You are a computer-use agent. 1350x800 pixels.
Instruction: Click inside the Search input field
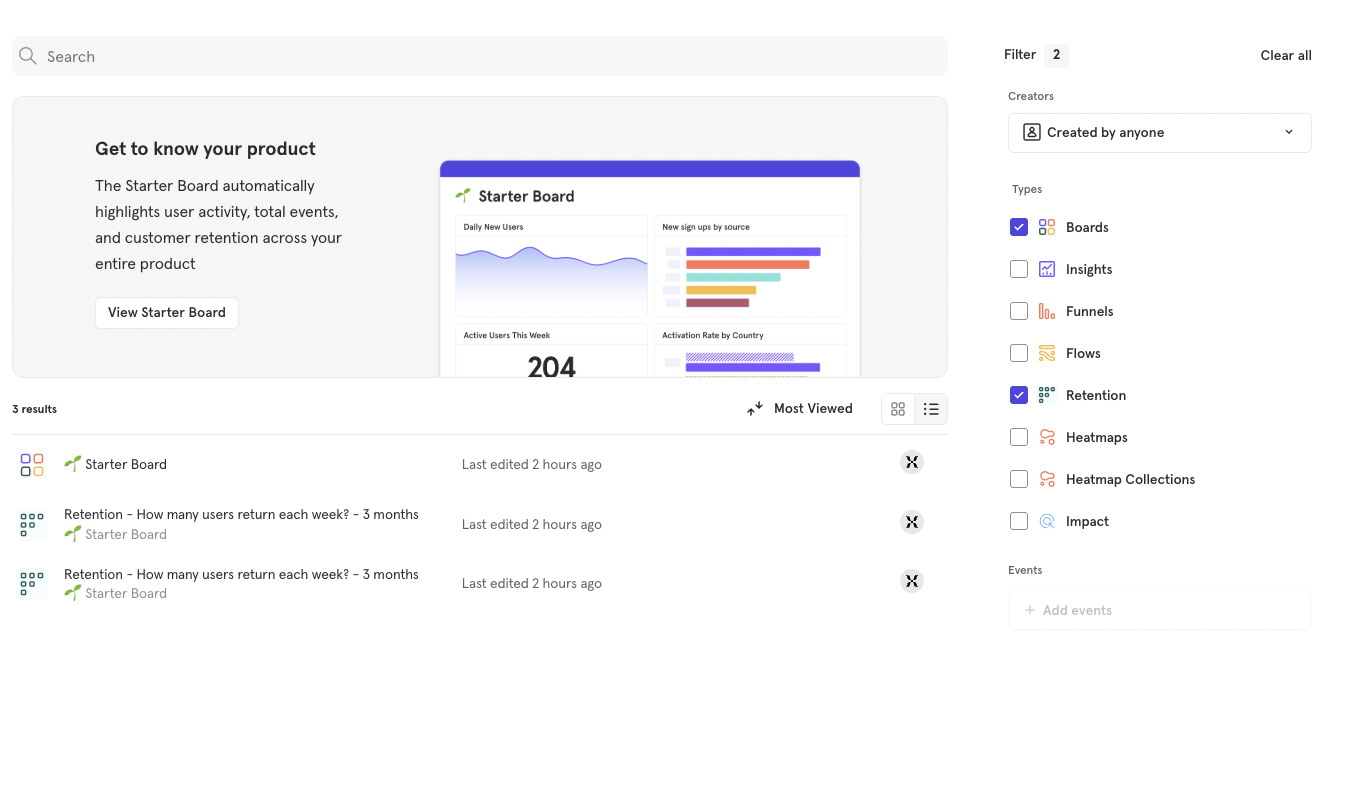[400, 56]
